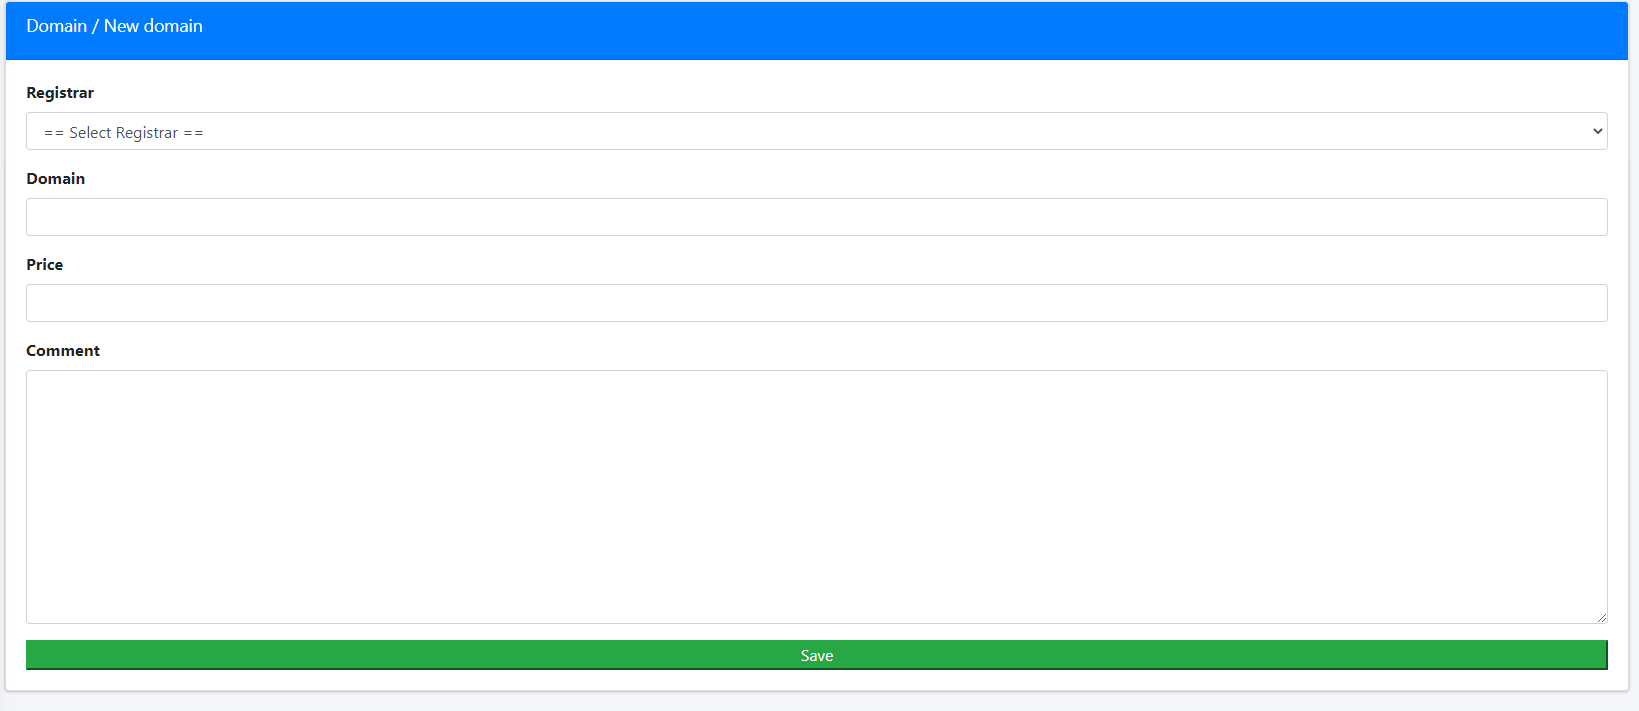Click the chevron arrow on Registrar select
Image resolution: width=1639 pixels, height=711 pixels.
point(1597,131)
